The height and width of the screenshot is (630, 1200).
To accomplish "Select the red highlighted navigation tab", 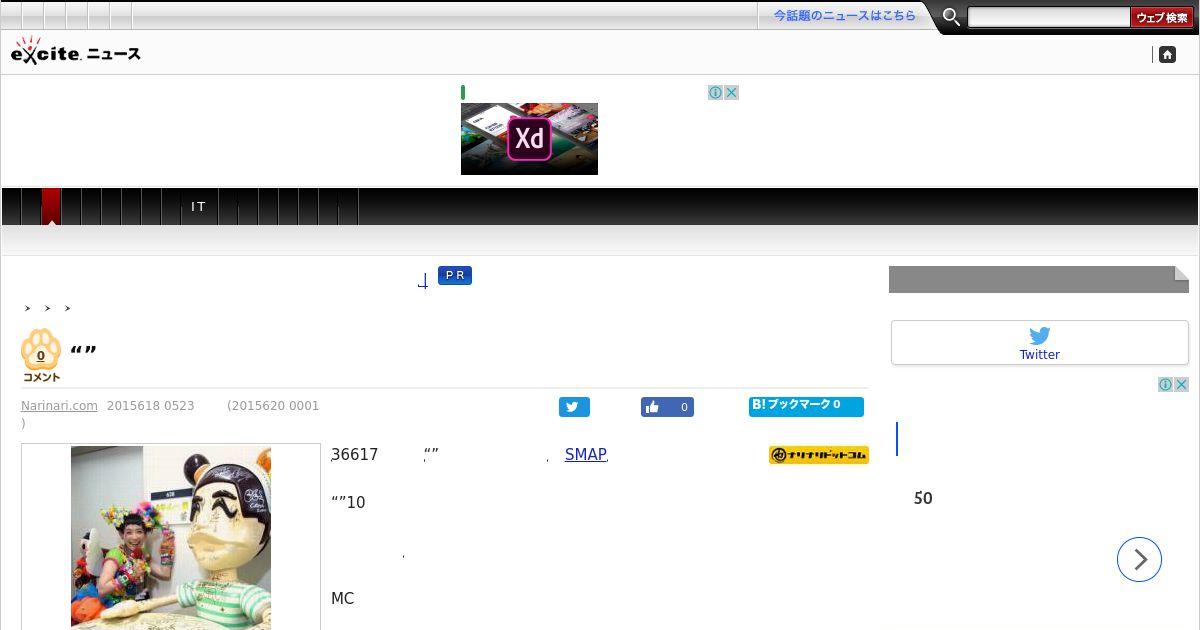I will 51,206.
